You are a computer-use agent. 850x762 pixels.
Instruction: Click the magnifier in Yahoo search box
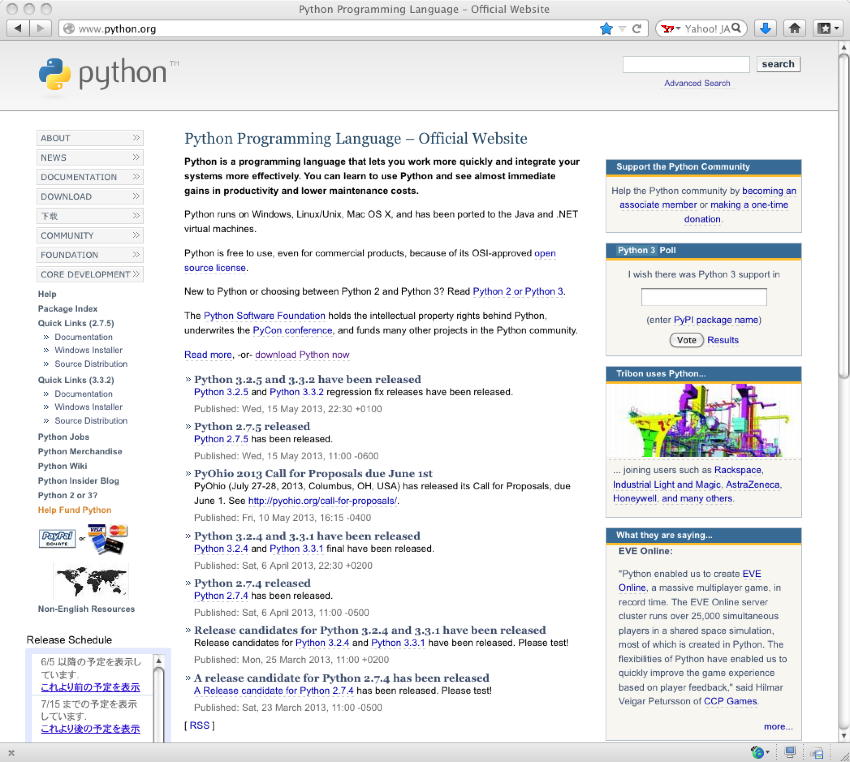pyautogui.click(x=736, y=28)
